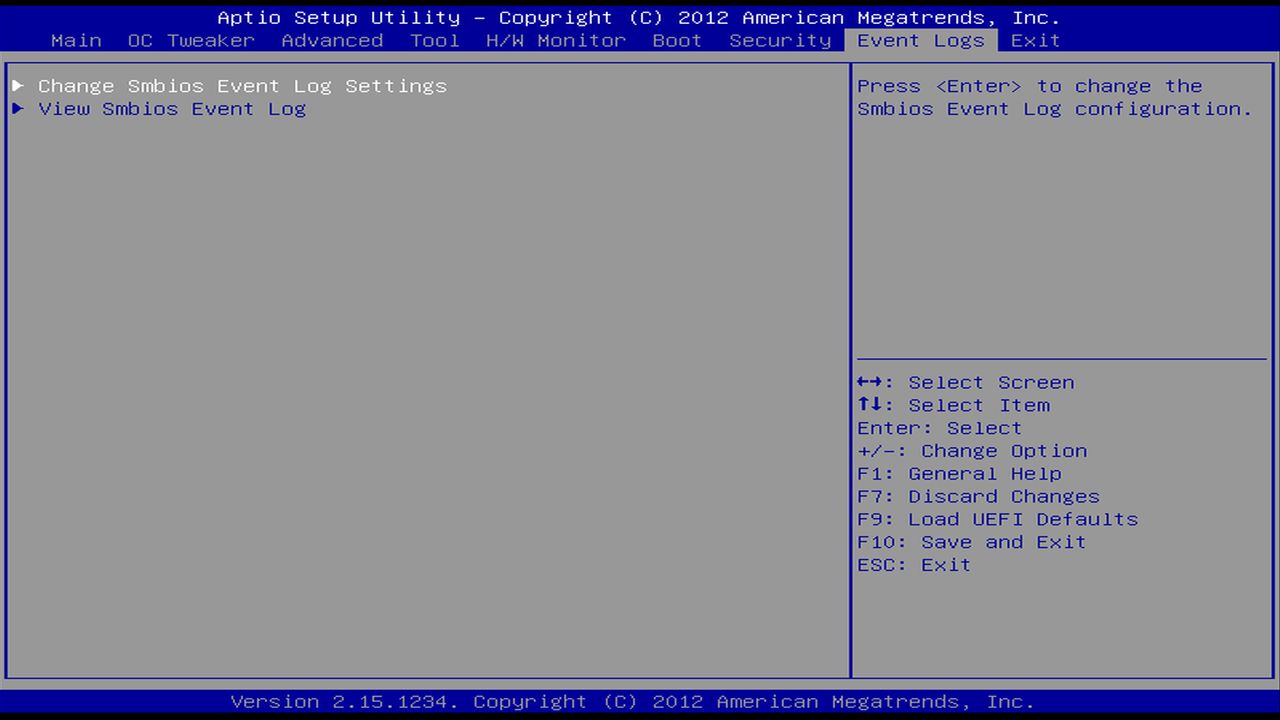Open Change Smbios Event Log Settings
Image resolution: width=1280 pixels, height=720 pixels.
242,86
